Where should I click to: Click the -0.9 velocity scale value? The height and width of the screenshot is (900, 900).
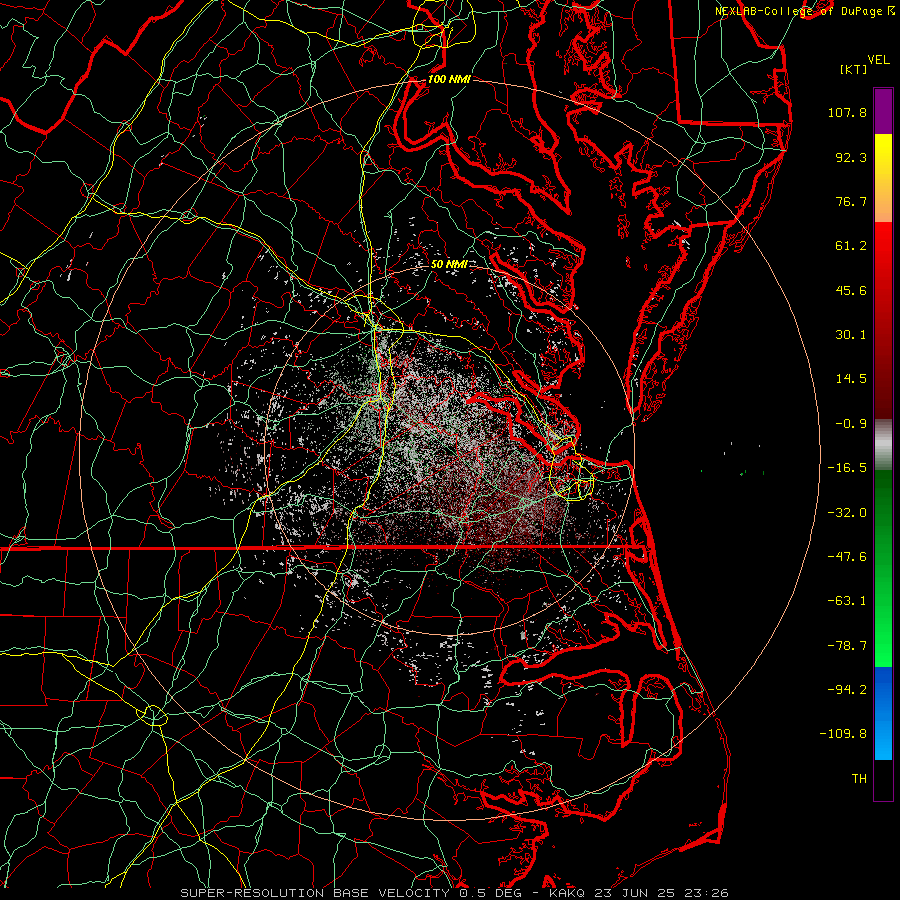(x=851, y=424)
